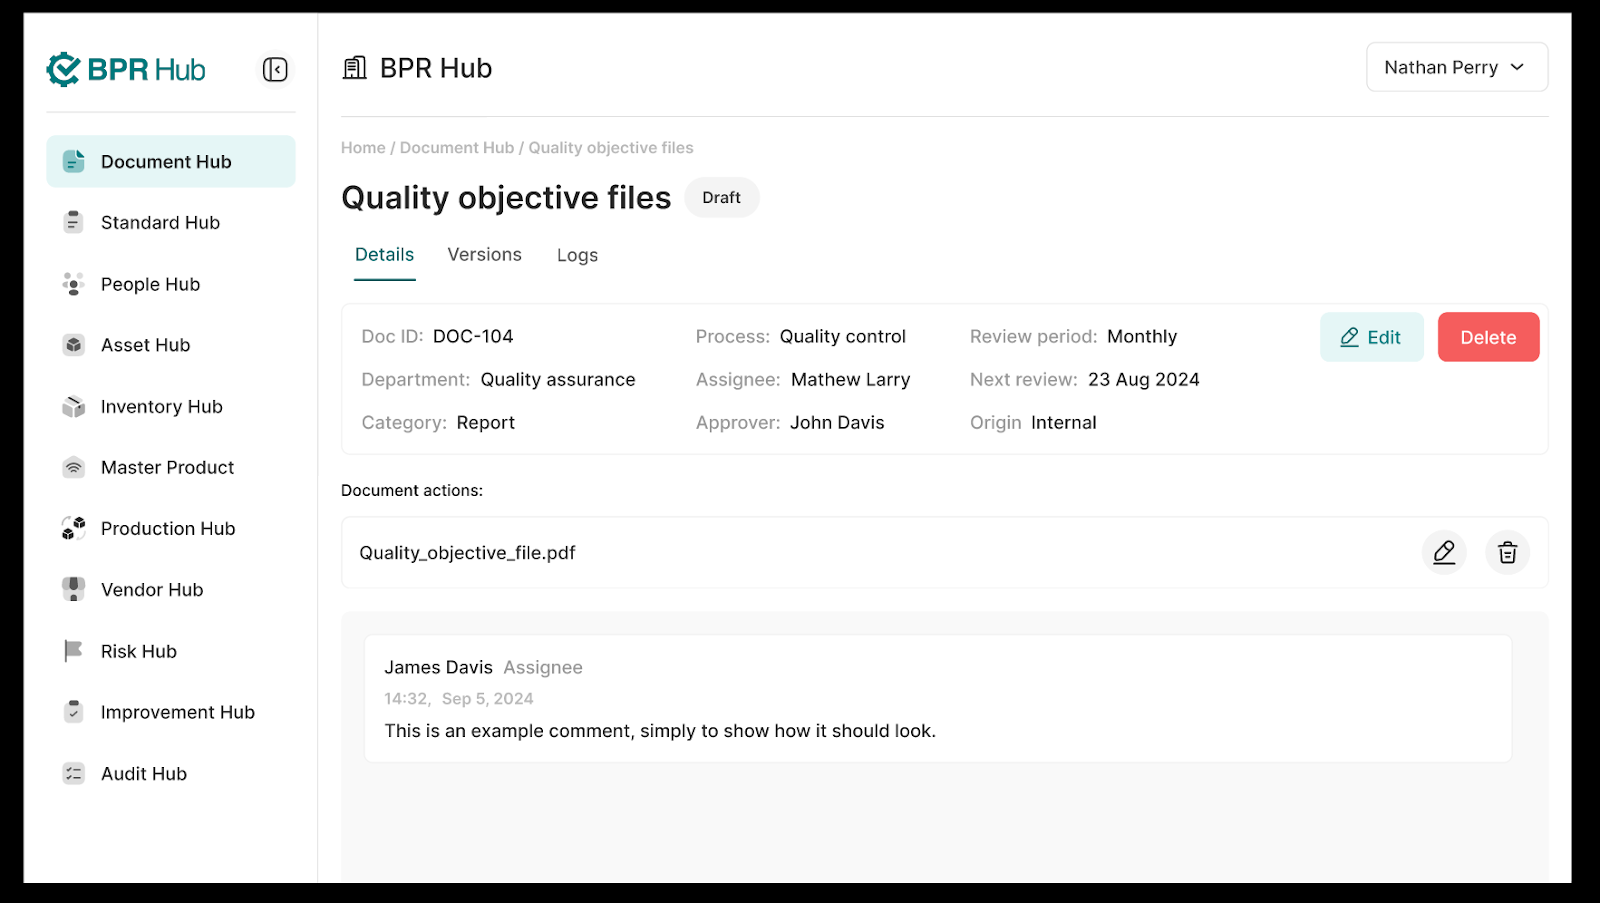The image size is (1600, 903).
Task: Click the Inventory Hub box icon
Action: [74, 406]
